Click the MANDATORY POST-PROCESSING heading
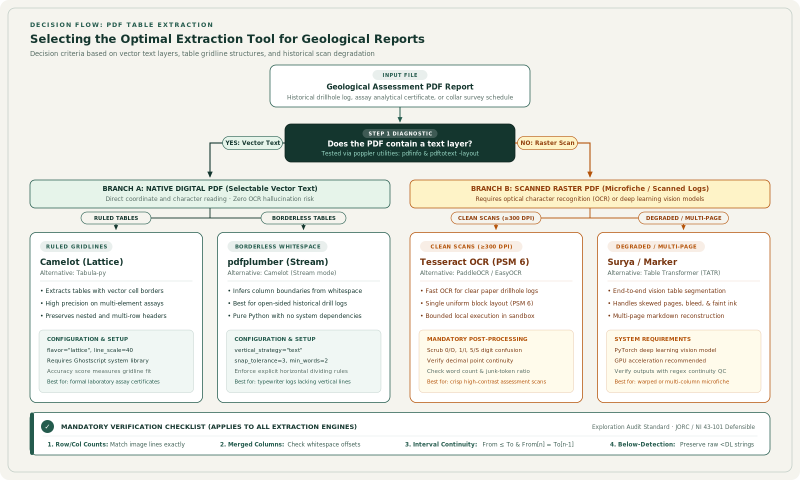Image resolution: width=800 pixels, height=480 pixels. [477, 339]
